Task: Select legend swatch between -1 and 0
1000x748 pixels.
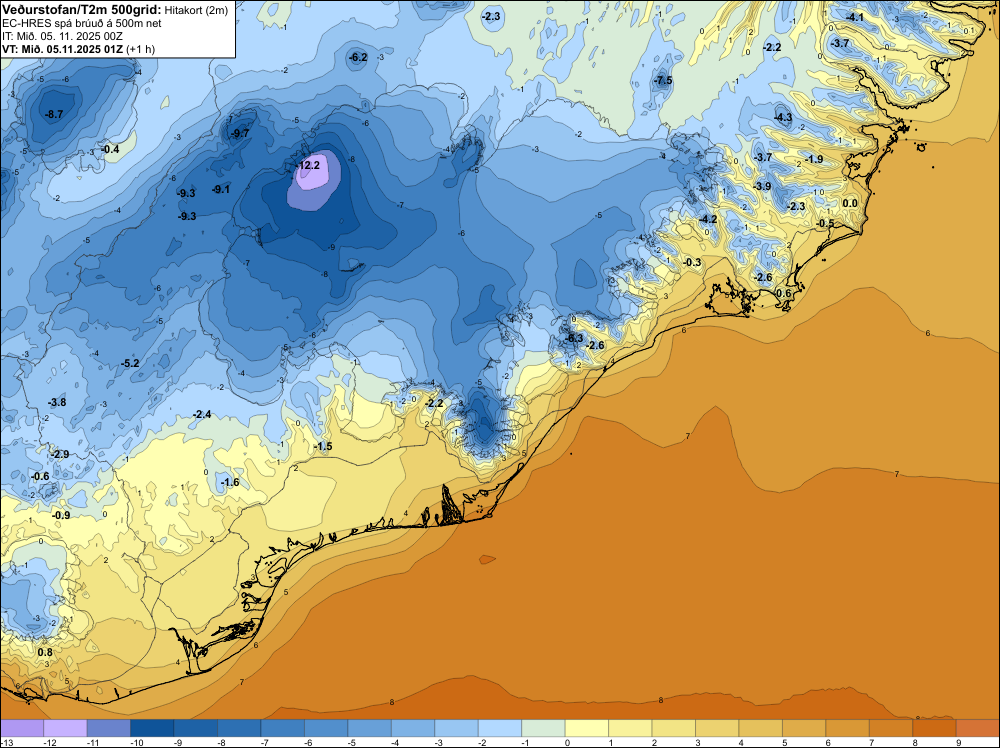Action: point(543,728)
